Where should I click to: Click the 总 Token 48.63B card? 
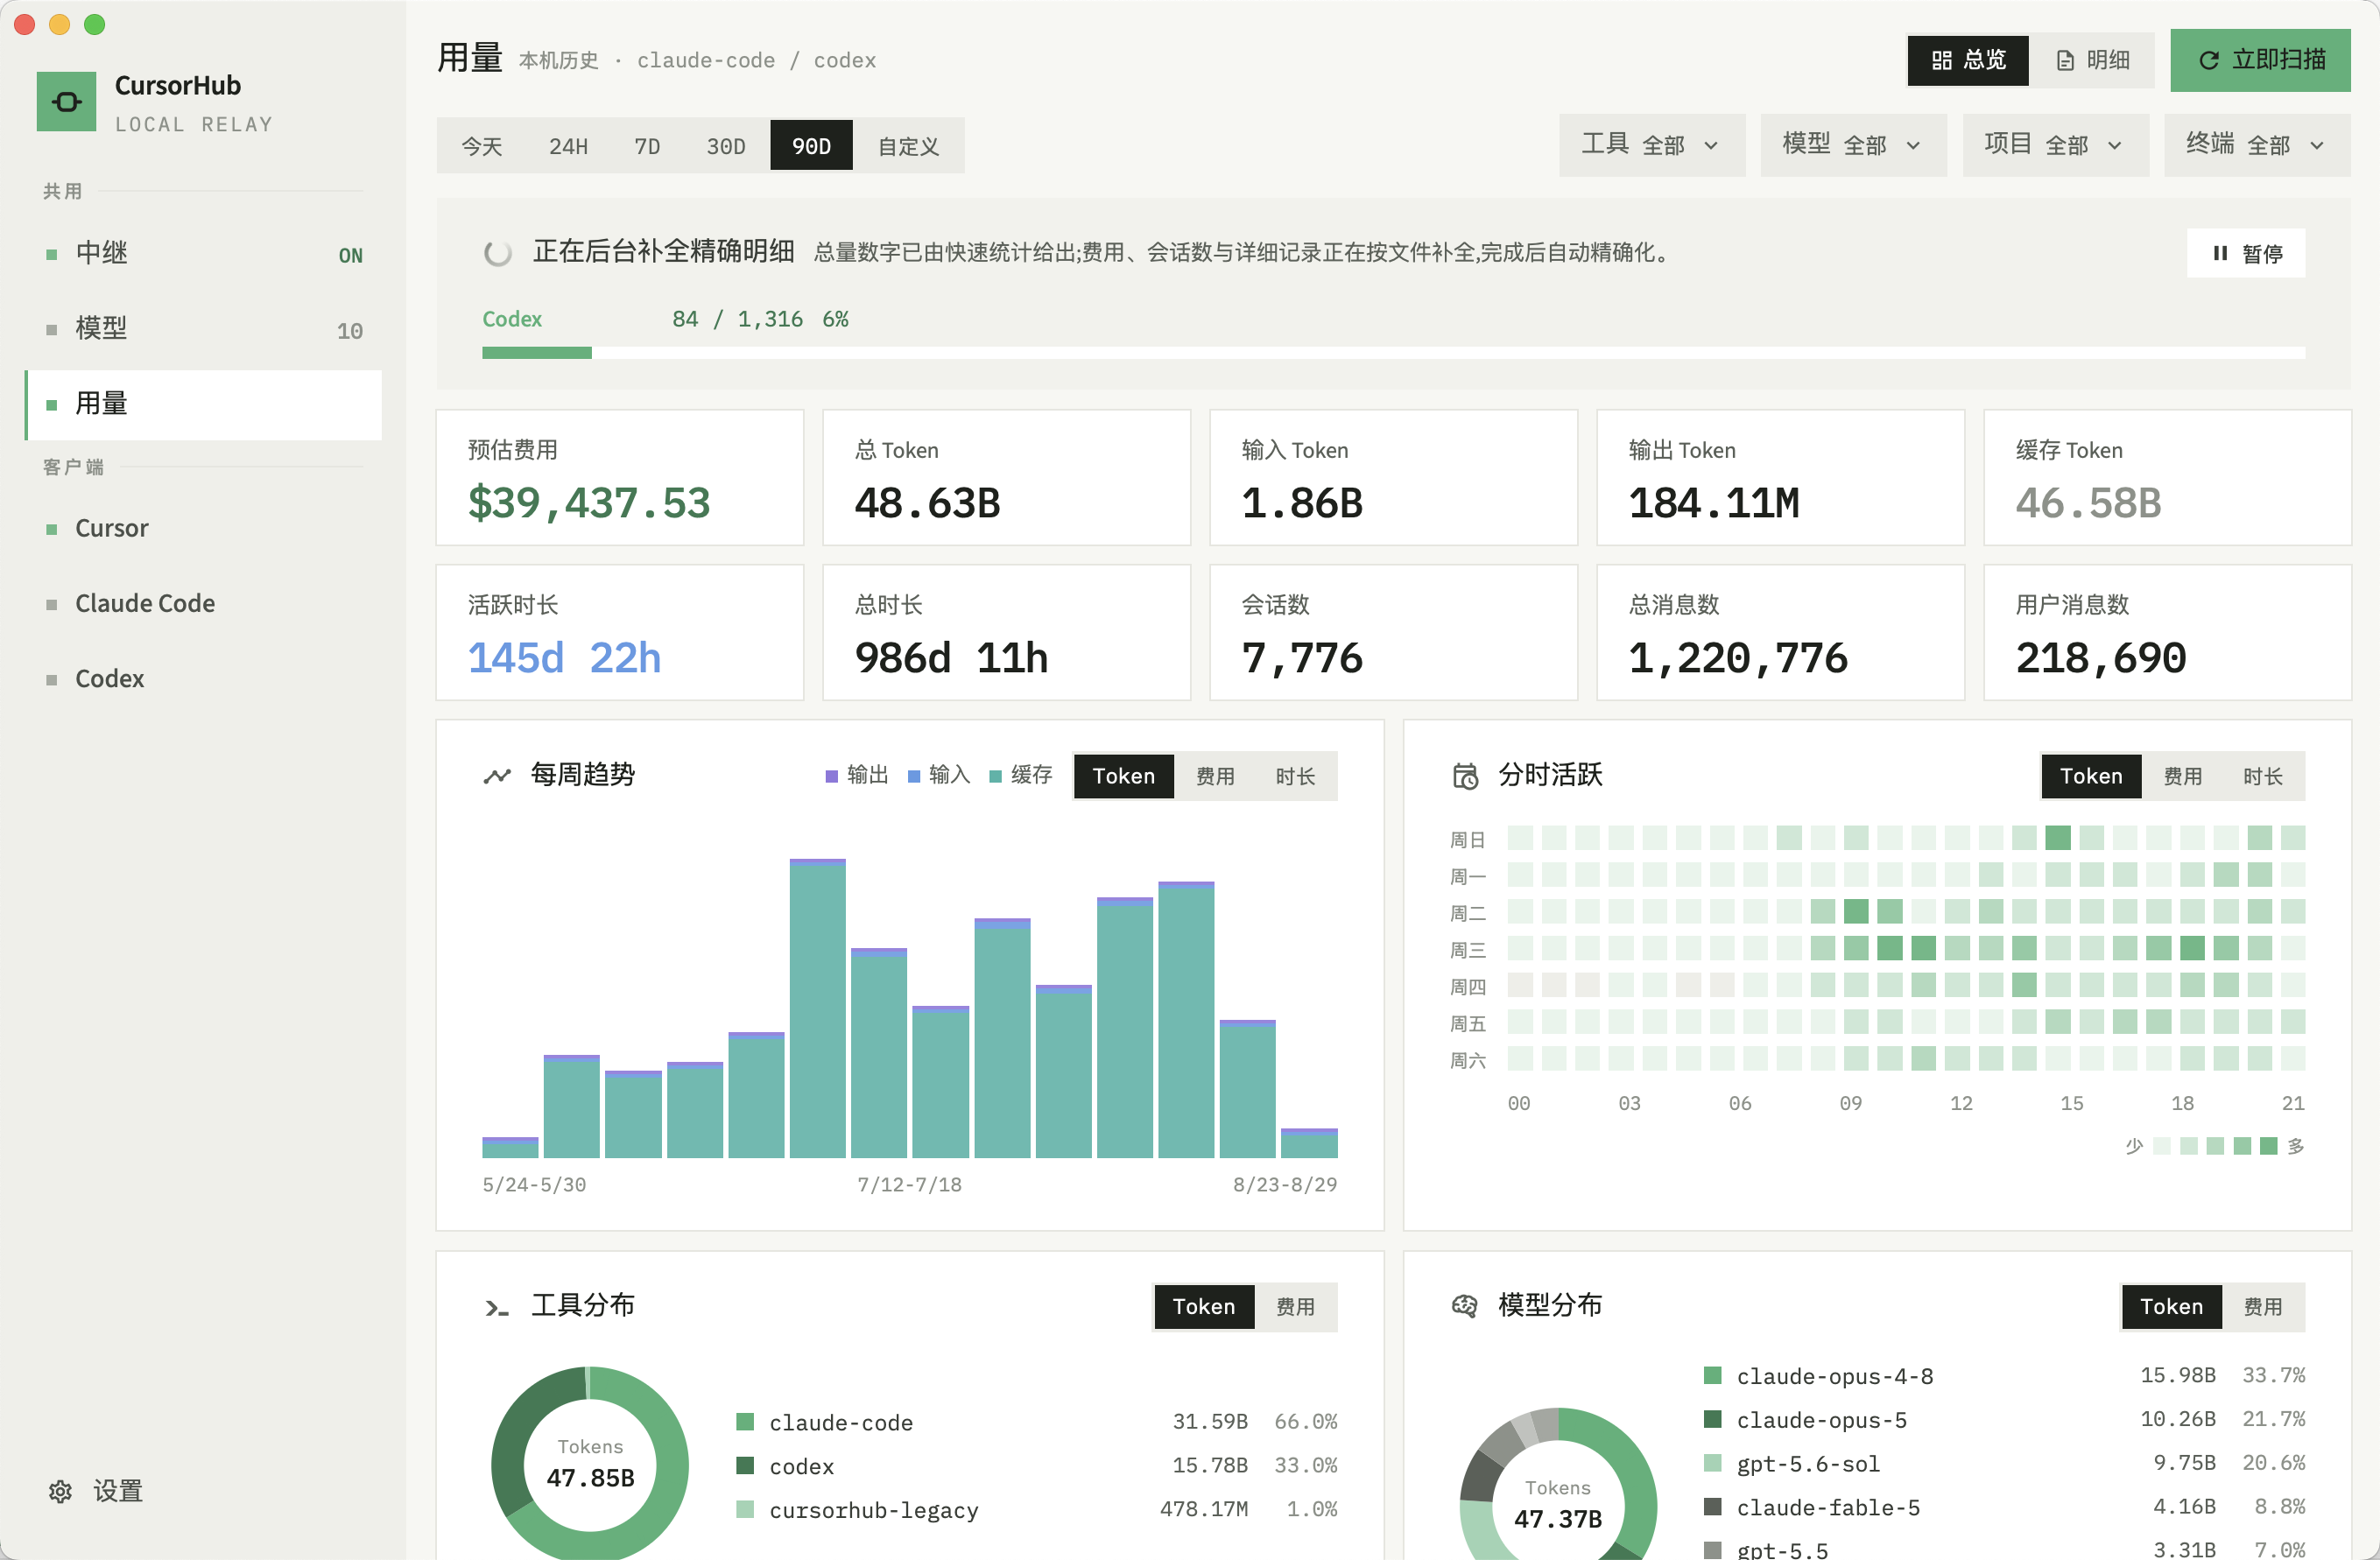coord(1007,478)
